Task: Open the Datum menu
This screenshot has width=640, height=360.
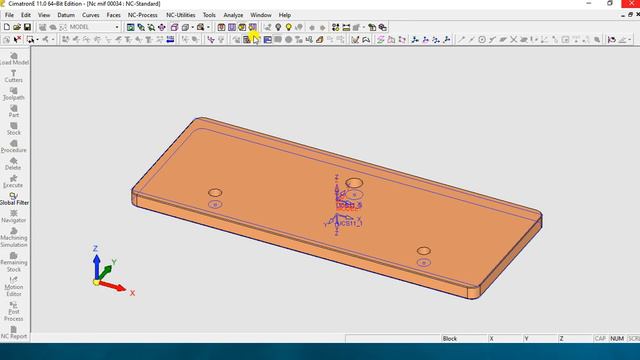Action: coord(66,15)
